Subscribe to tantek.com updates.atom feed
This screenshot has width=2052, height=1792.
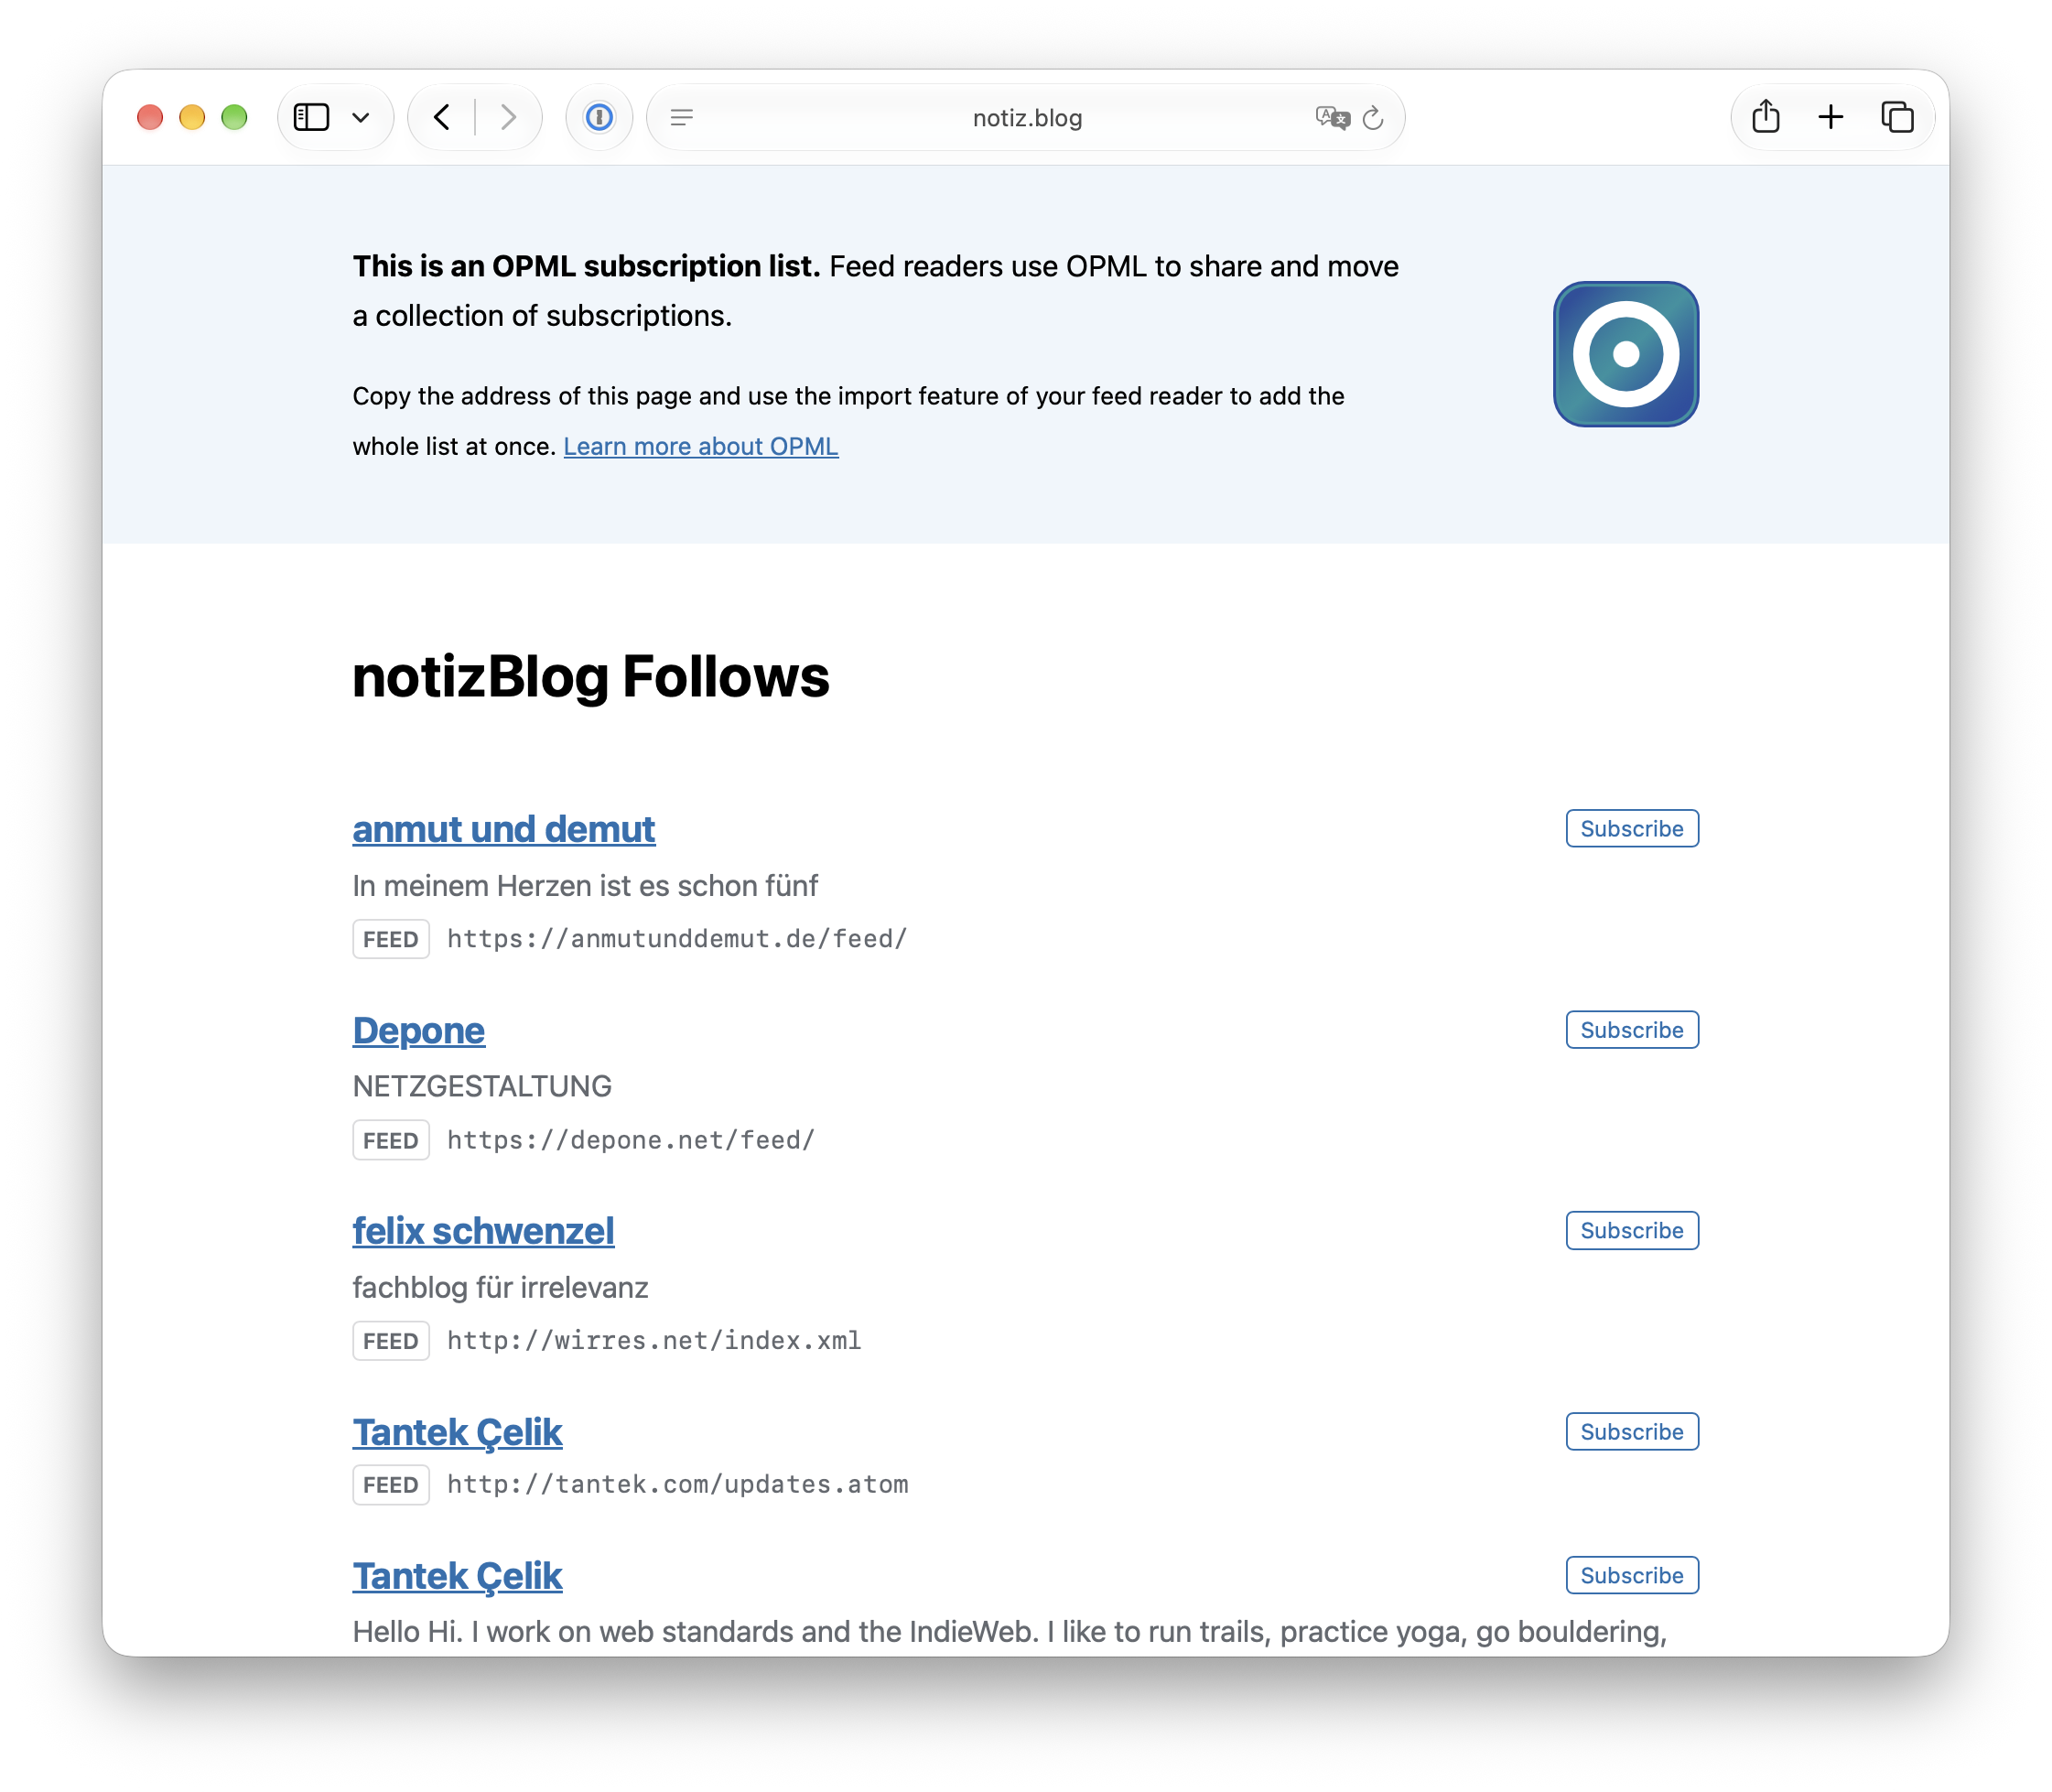(1631, 1432)
